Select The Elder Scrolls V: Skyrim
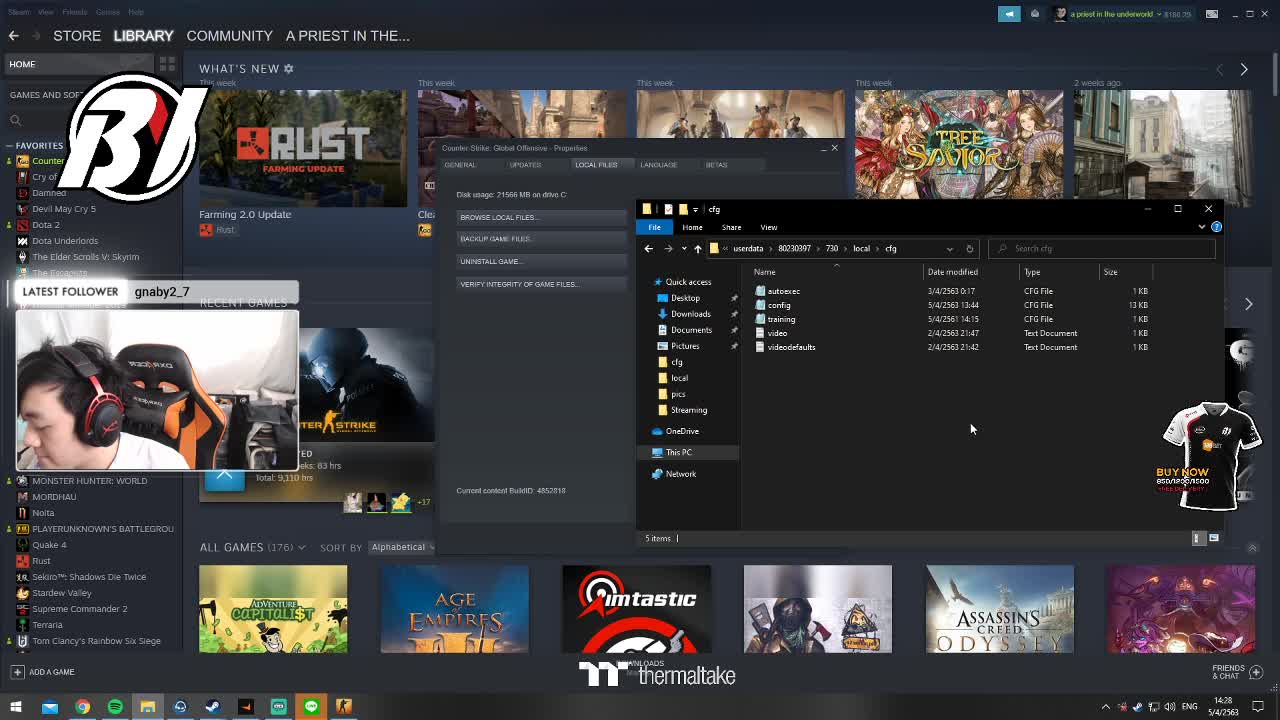 85,257
